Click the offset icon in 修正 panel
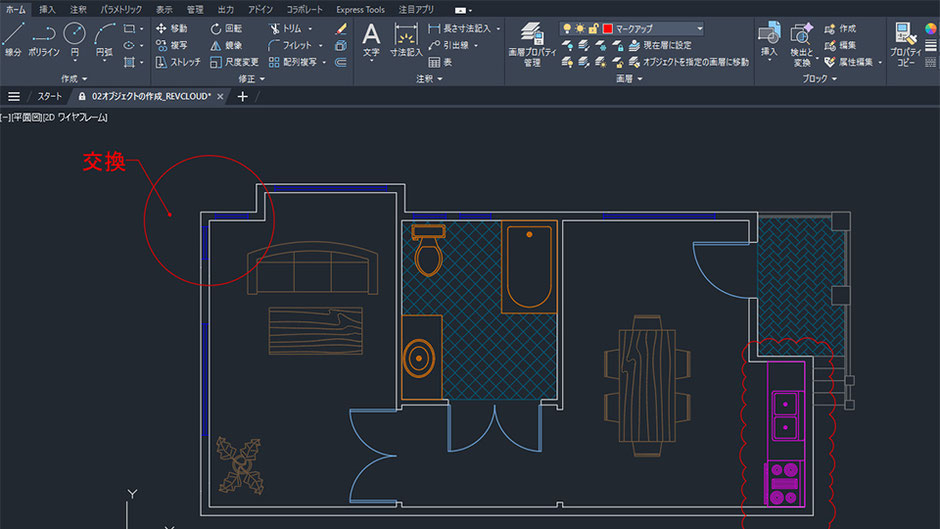The height and width of the screenshot is (529, 940). pyautogui.click(x=341, y=62)
